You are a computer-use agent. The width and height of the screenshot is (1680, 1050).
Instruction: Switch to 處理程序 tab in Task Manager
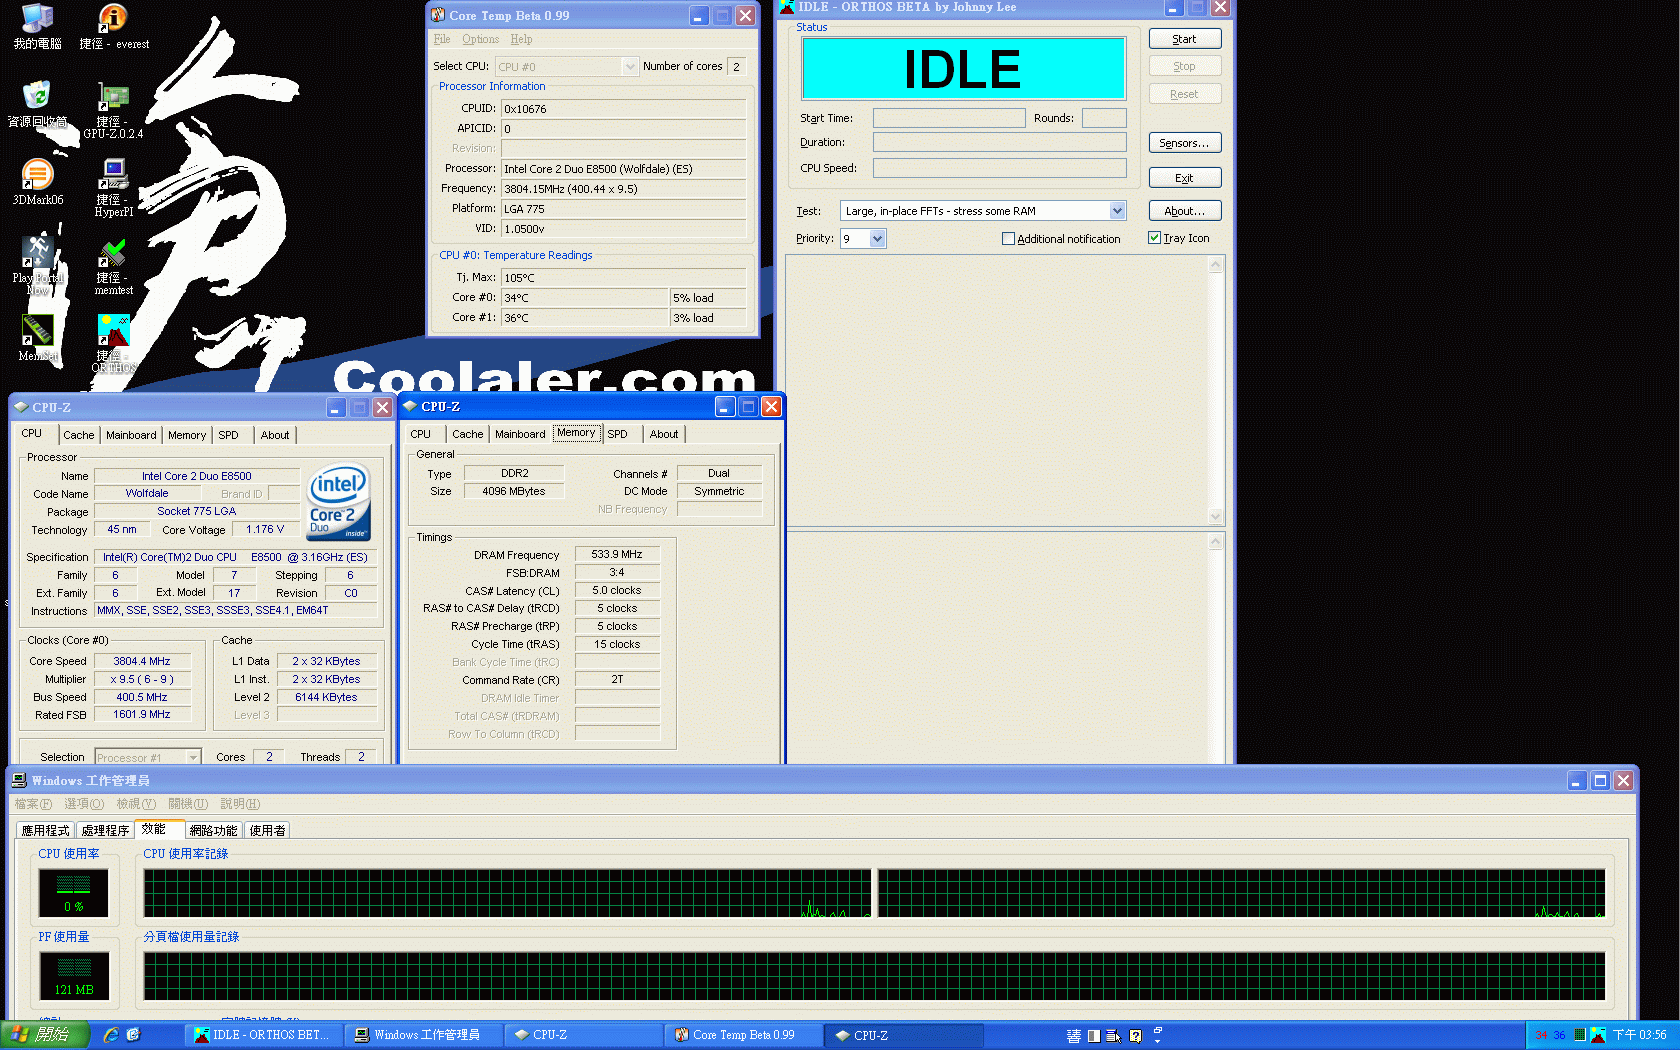pos(105,830)
